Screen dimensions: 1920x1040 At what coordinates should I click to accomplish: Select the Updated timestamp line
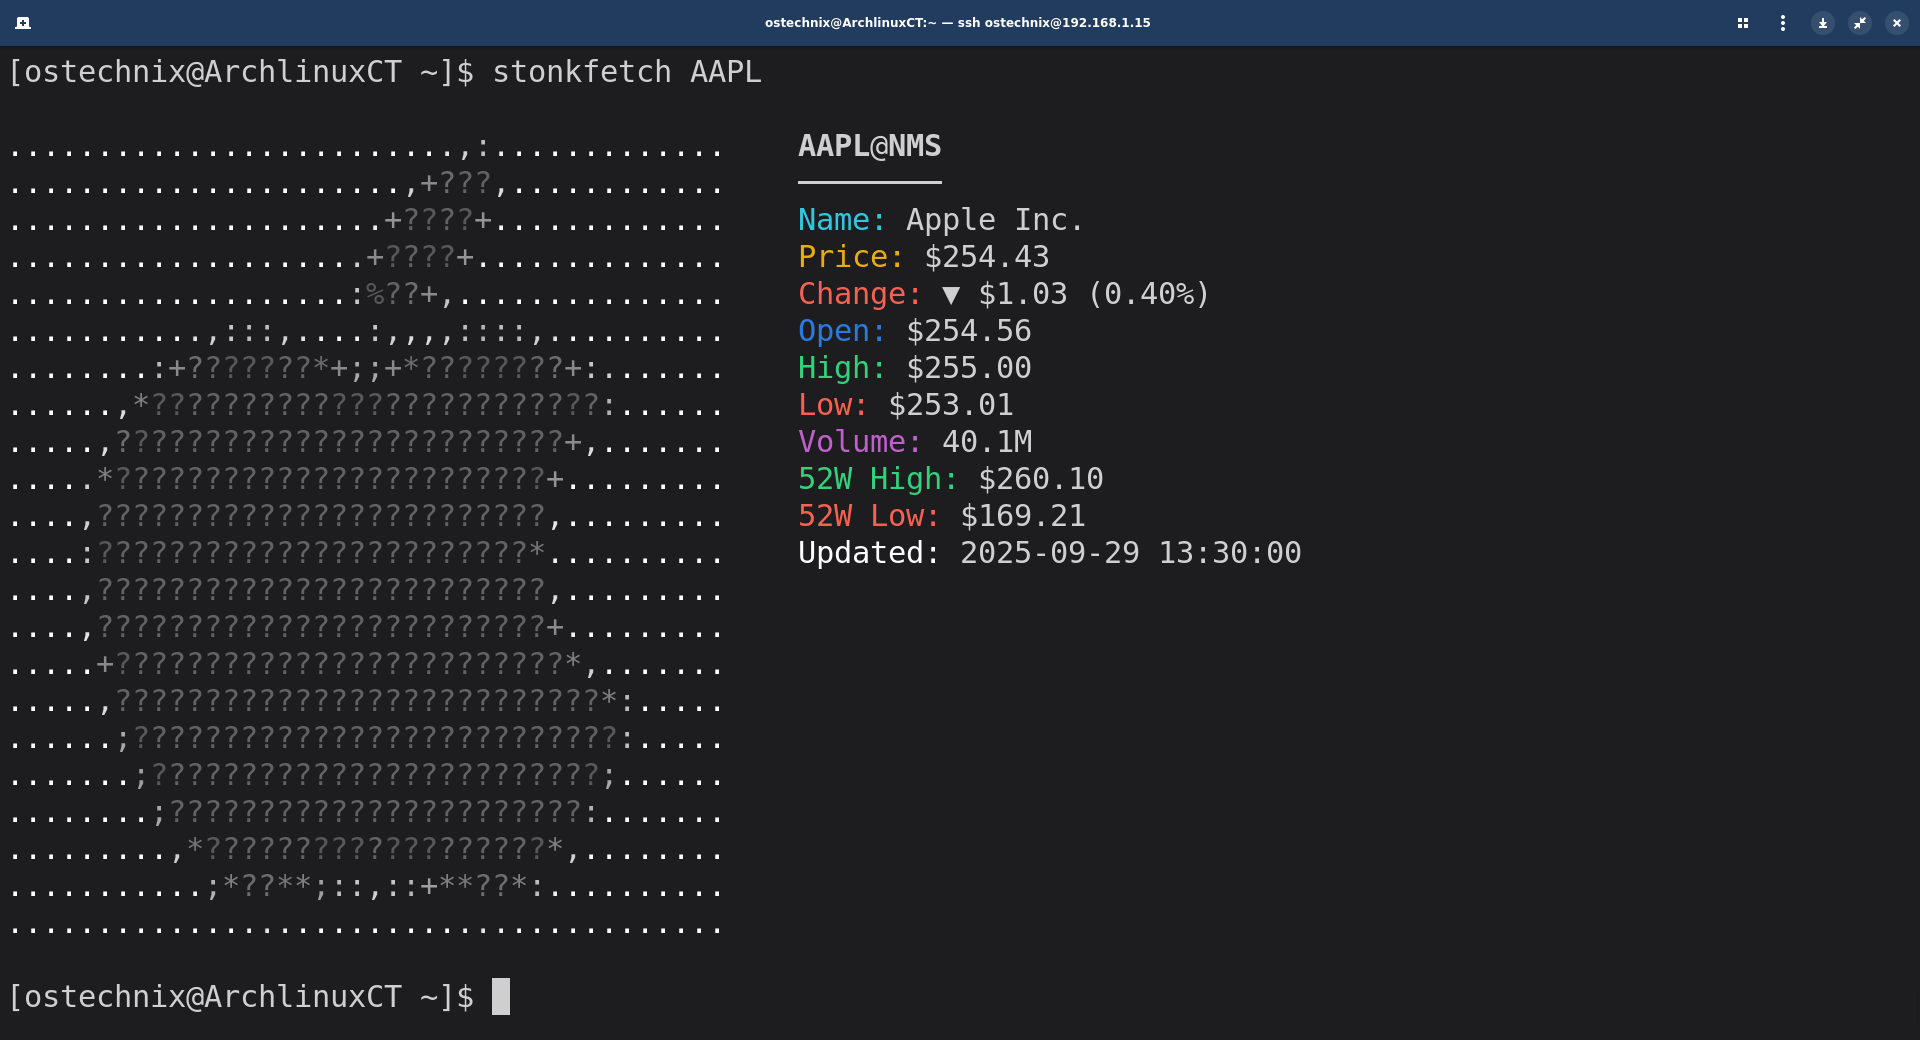coord(1050,552)
